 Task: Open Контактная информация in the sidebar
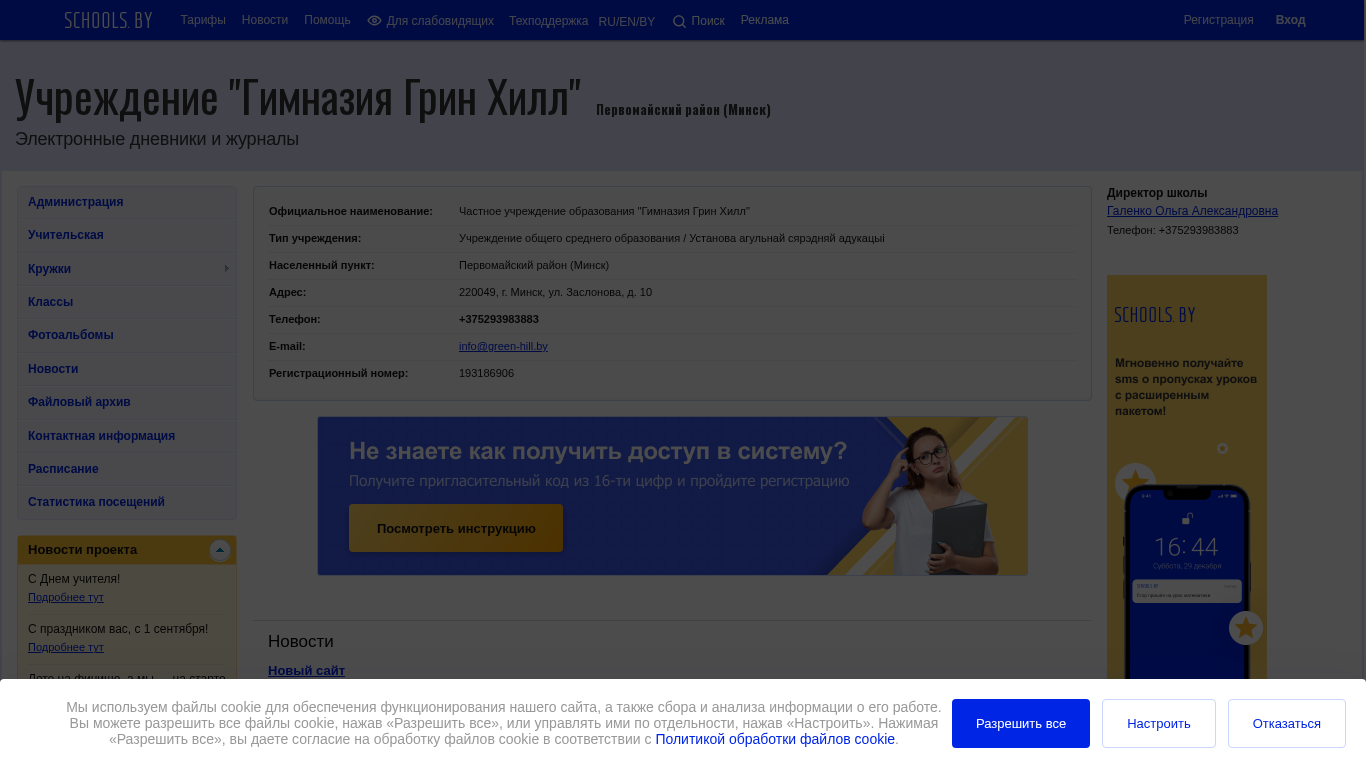(127, 436)
